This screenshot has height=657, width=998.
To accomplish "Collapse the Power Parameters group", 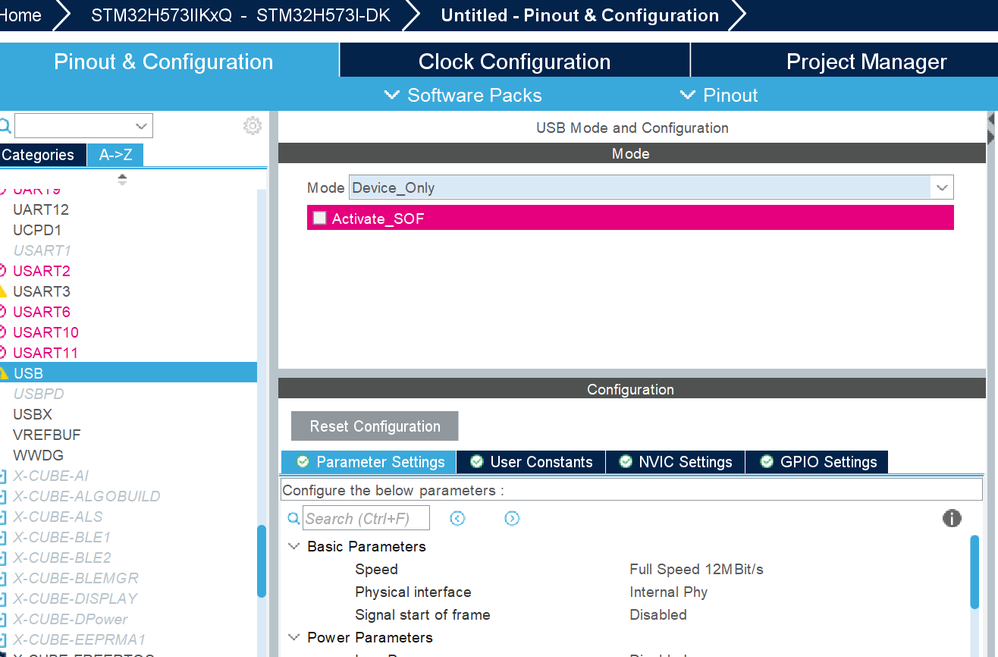I will (294, 637).
